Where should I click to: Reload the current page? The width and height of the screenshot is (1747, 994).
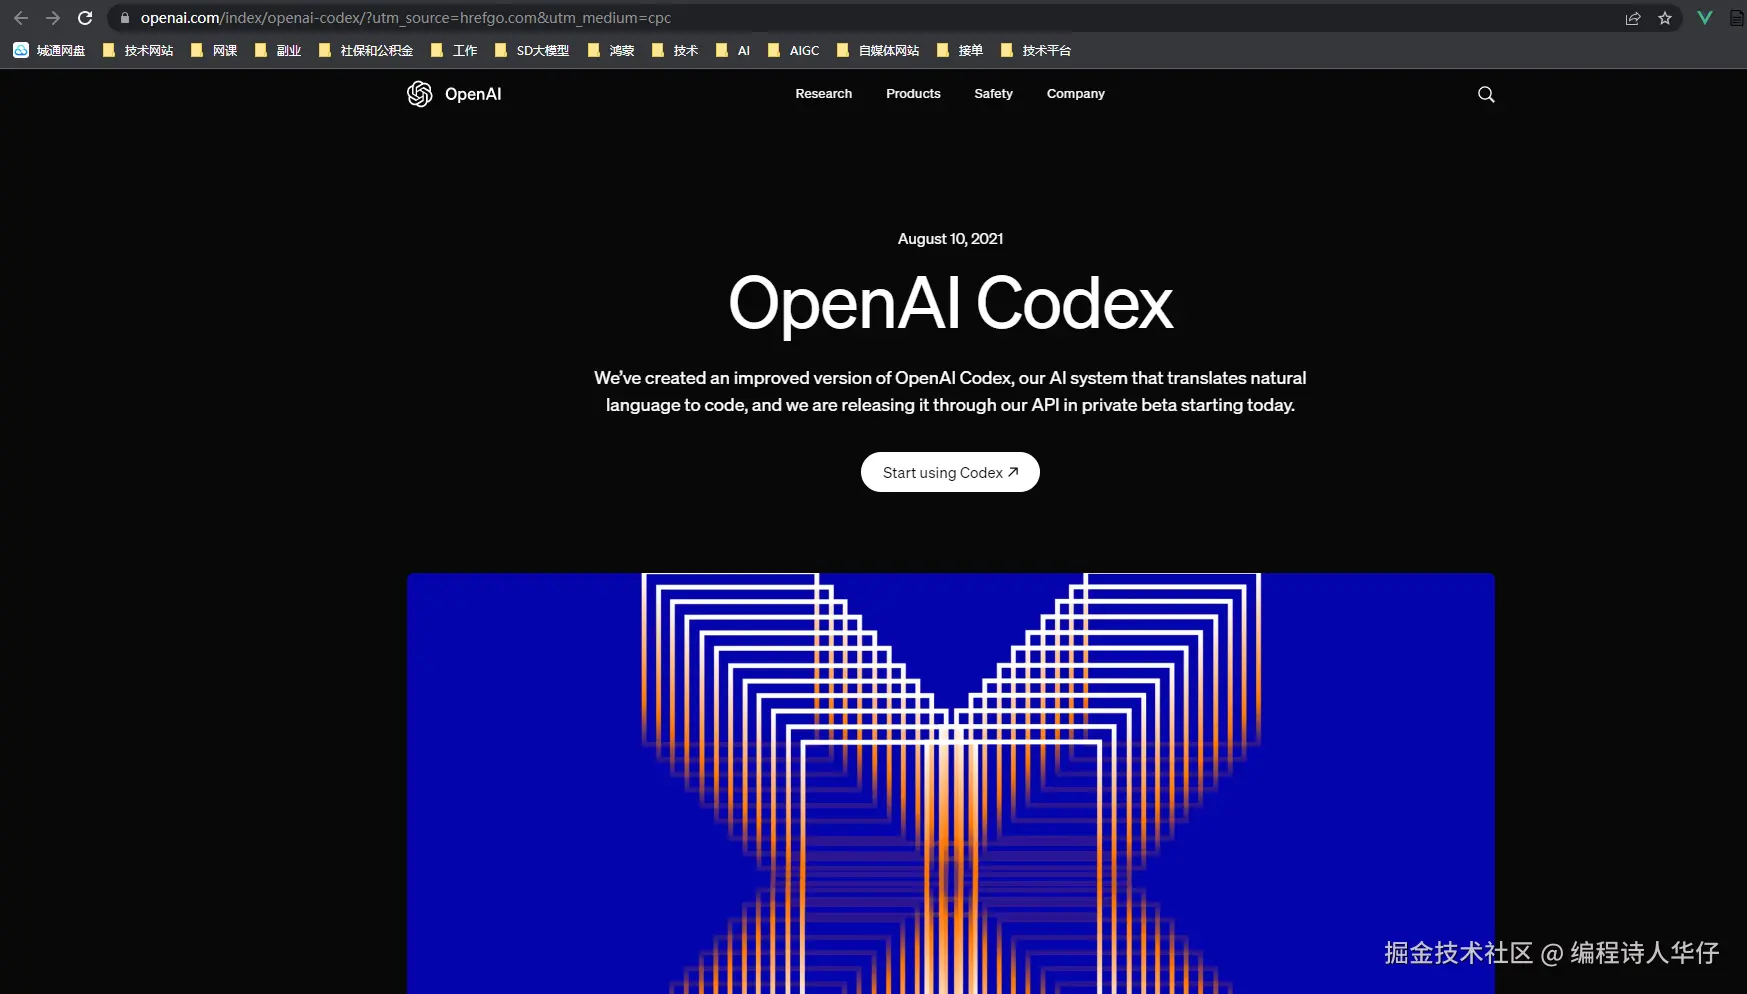point(85,18)
